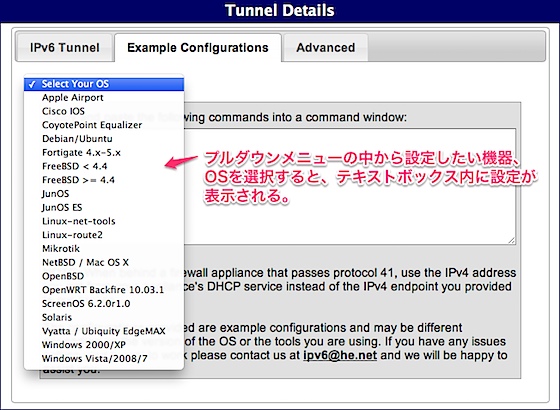Choose FreeBSD >= 4.4 option

point(104,180)
